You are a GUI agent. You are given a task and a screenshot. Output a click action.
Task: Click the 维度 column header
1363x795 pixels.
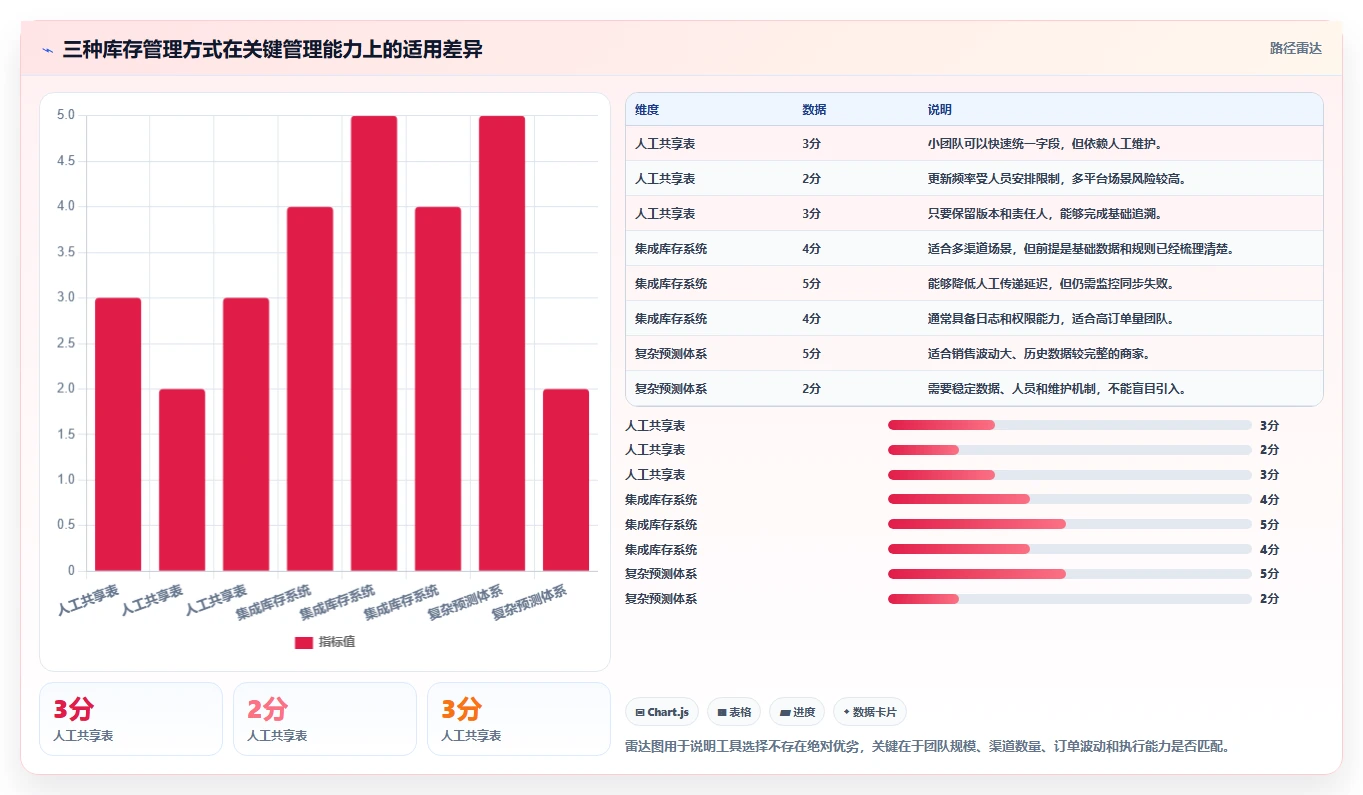tap(647, 110)
